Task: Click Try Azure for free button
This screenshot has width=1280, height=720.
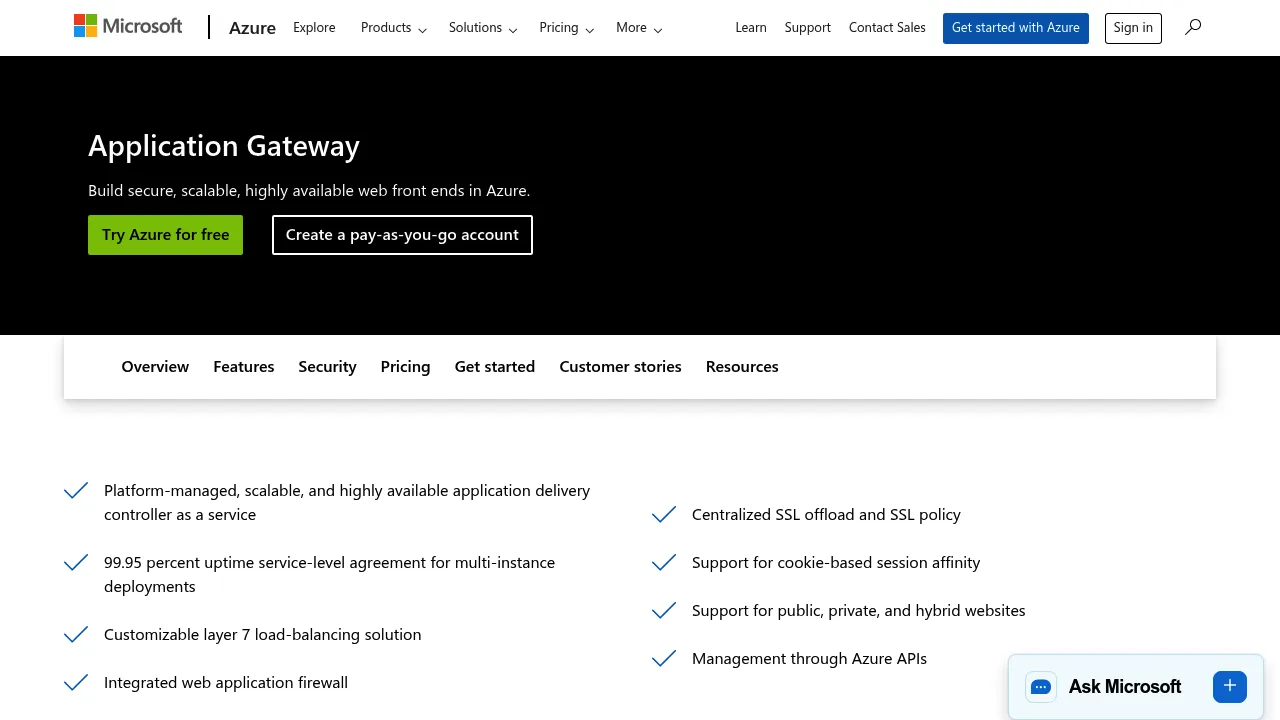Action: [166, 235]
